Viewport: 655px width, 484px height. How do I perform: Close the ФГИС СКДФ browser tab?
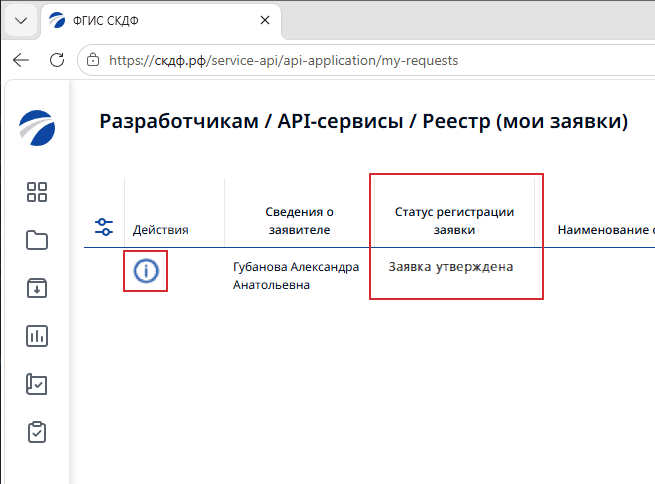[264, 20]
